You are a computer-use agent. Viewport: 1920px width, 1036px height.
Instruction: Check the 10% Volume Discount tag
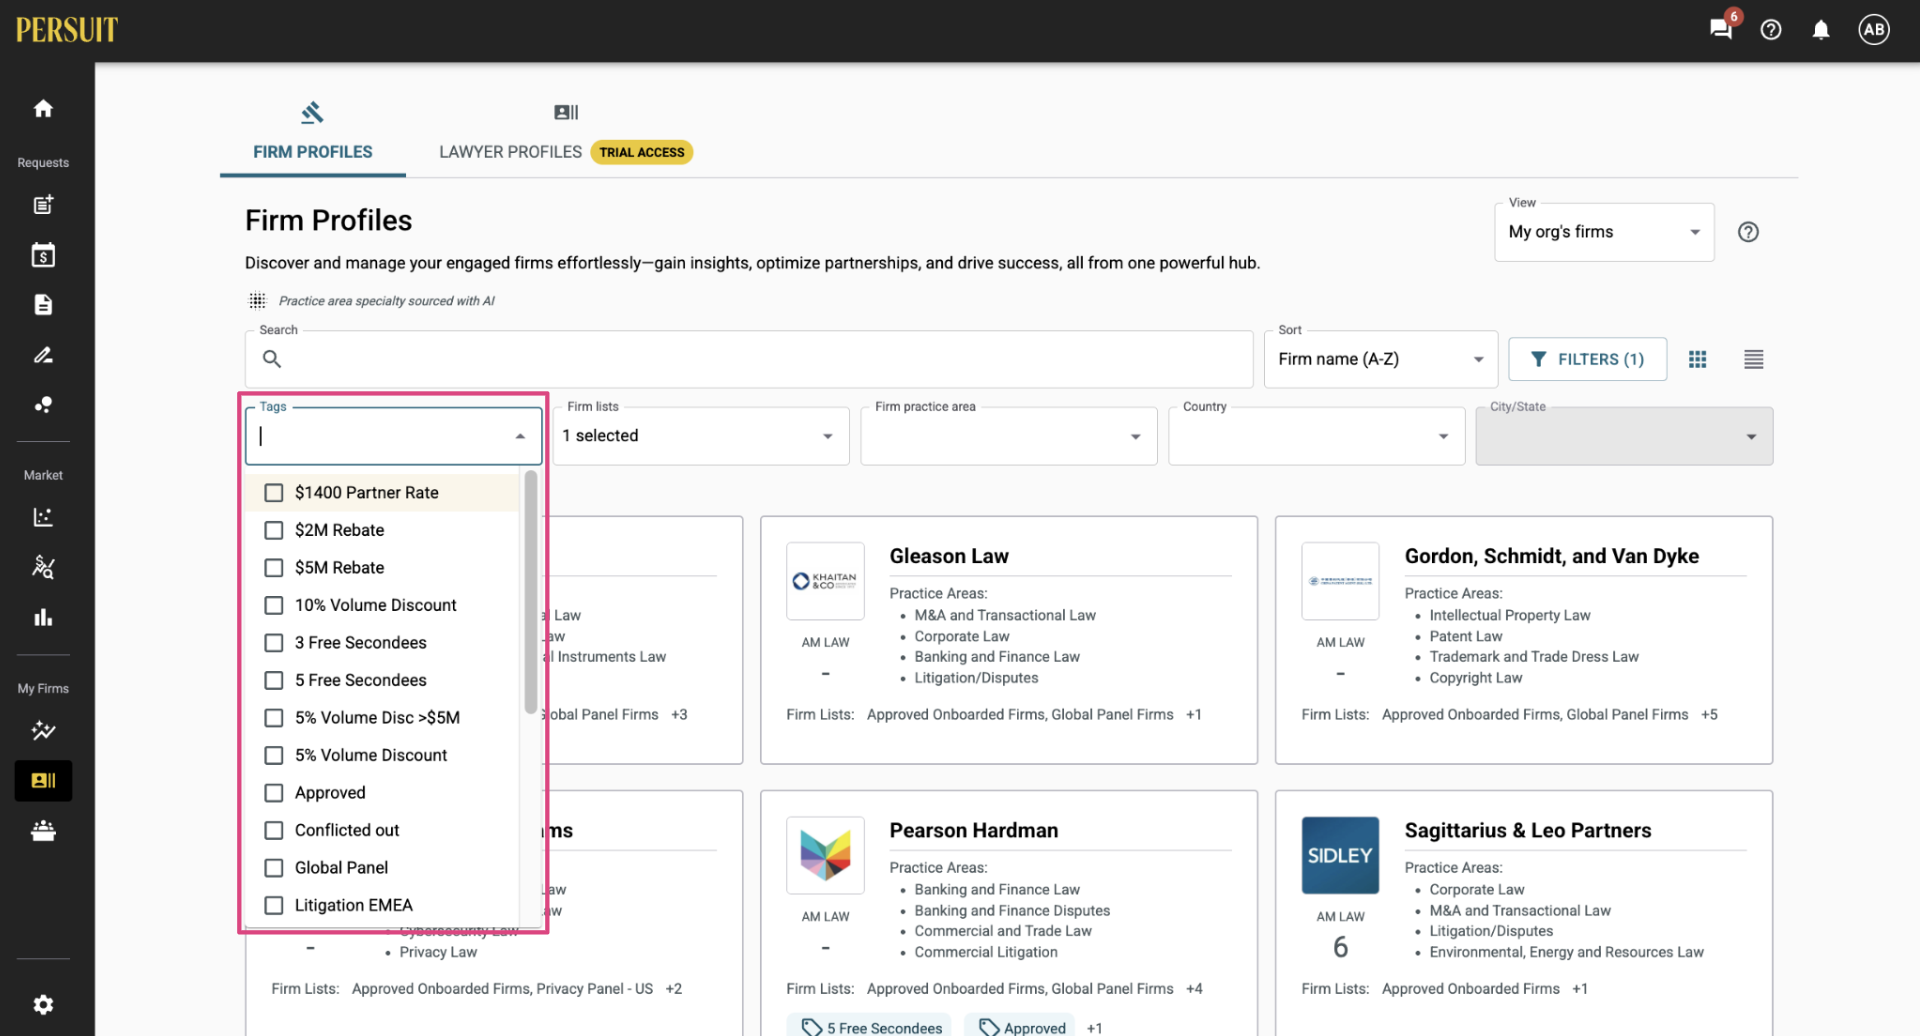(273, 605)
